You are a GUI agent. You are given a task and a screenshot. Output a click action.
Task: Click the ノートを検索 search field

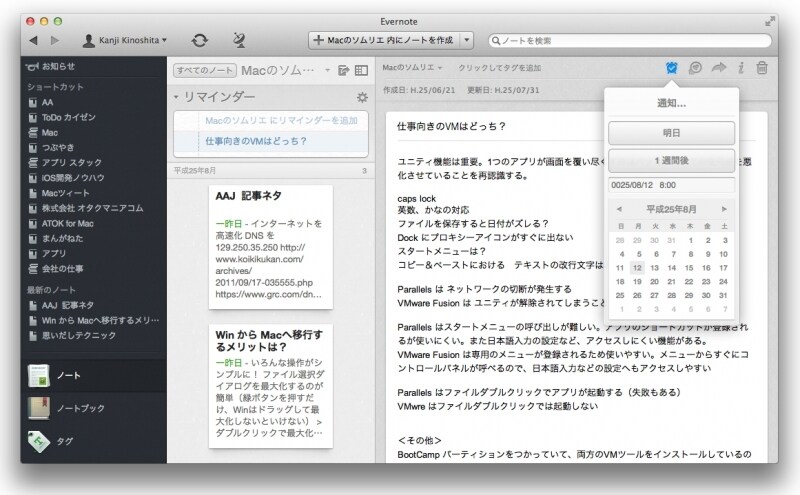click(x=630, y=40)
